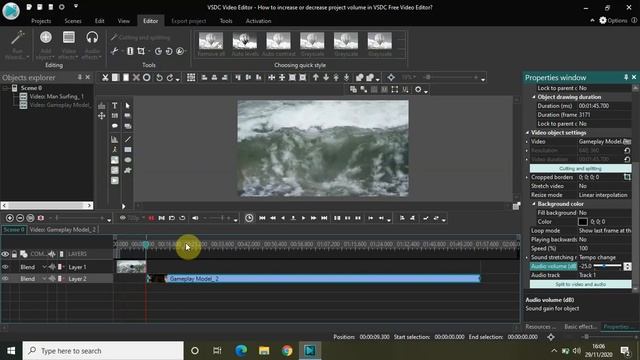Select the pointer arrow tool icon

[x=128, y=106]
